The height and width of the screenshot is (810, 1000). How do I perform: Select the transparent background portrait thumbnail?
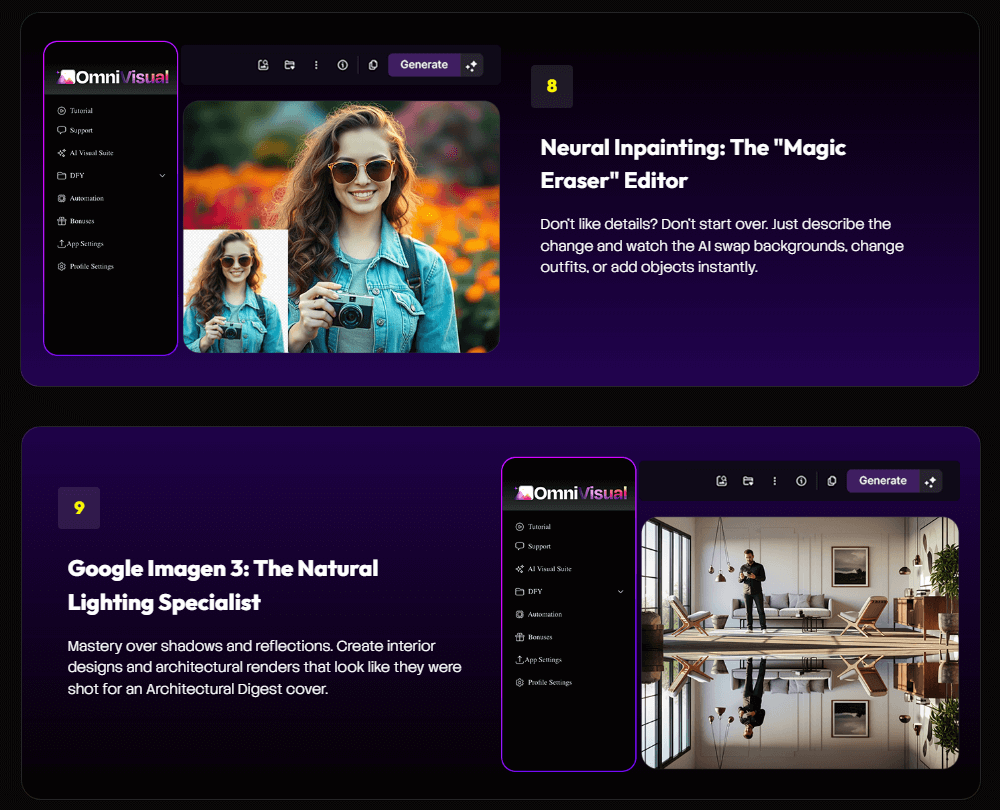pyautogui.click(x=236, y=290)
